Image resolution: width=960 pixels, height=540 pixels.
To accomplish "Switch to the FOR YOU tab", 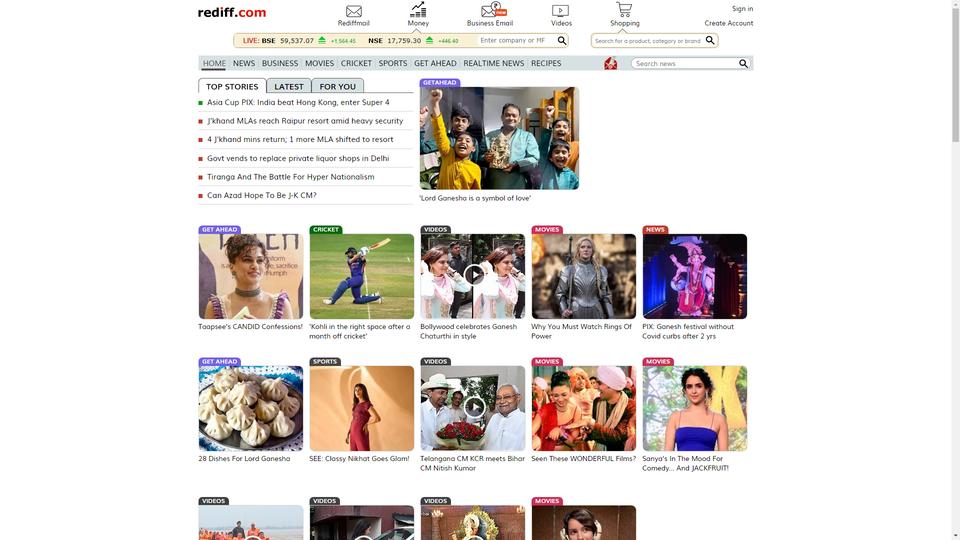I will pos(337,86).
